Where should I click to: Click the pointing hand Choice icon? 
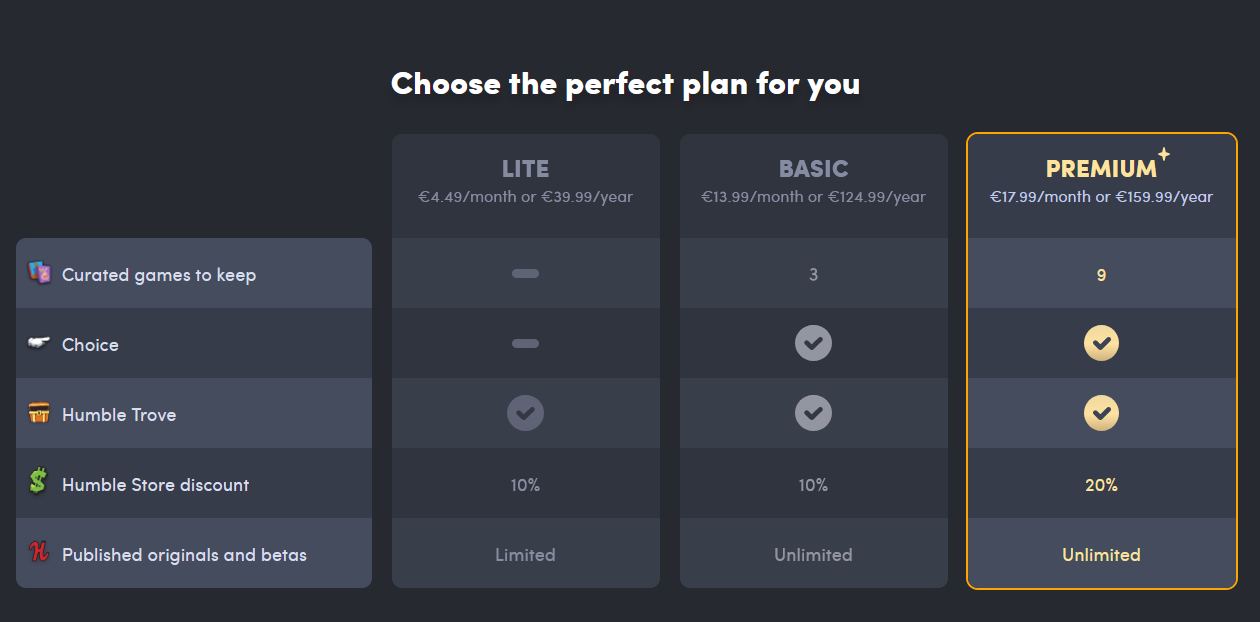[x=39, y=343]
